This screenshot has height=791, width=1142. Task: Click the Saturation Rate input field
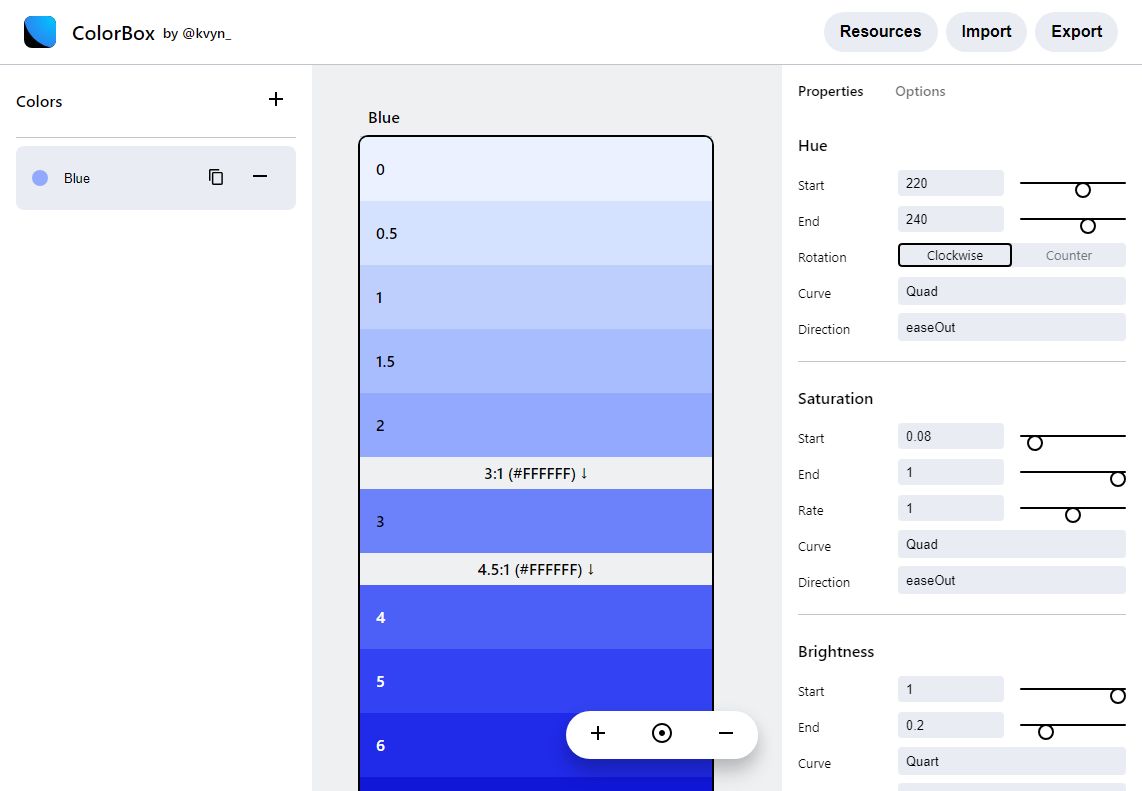click(x=950, y=508)
